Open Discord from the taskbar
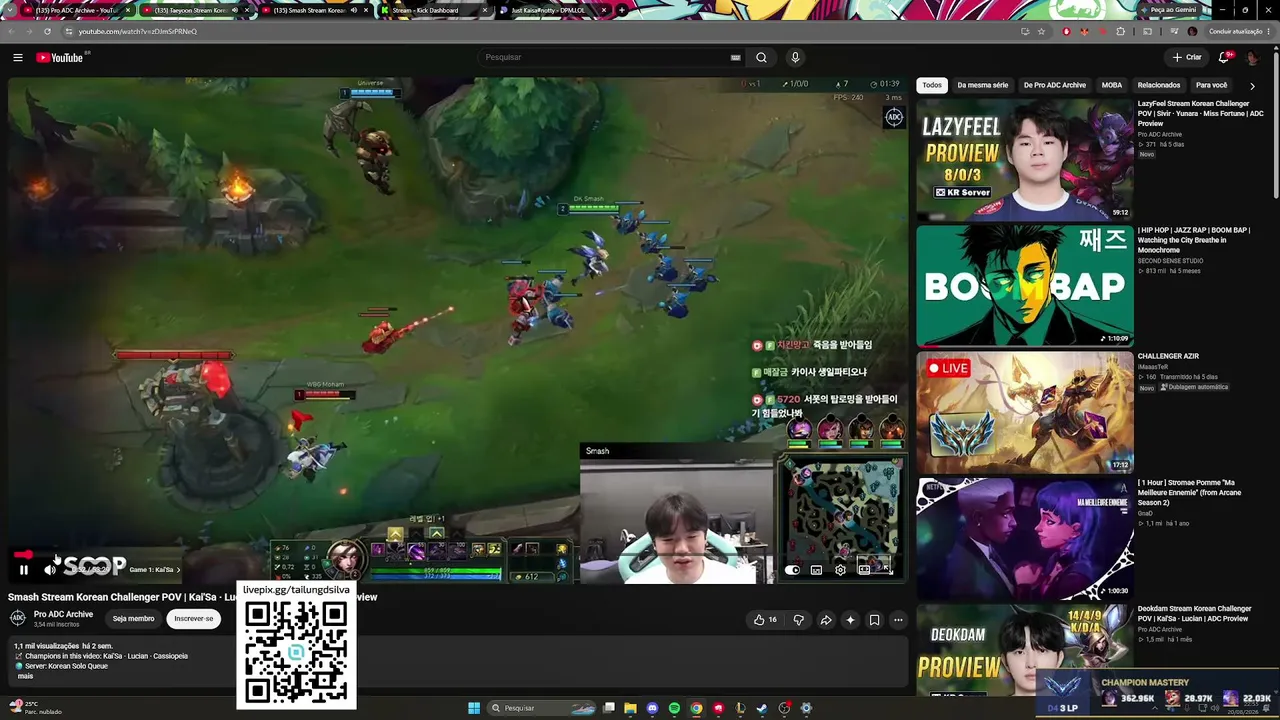Screen dimensions: 1280x720 (x=652, y=708)
